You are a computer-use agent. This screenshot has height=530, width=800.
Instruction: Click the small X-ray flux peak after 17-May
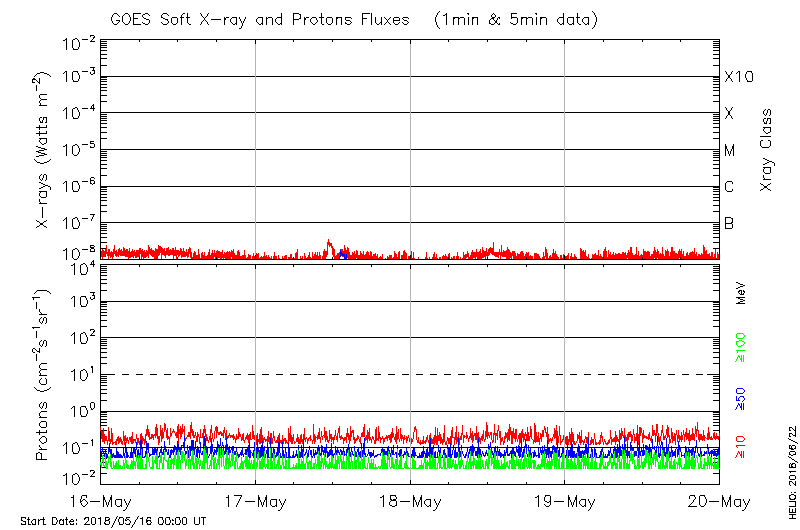click(329, 243)
